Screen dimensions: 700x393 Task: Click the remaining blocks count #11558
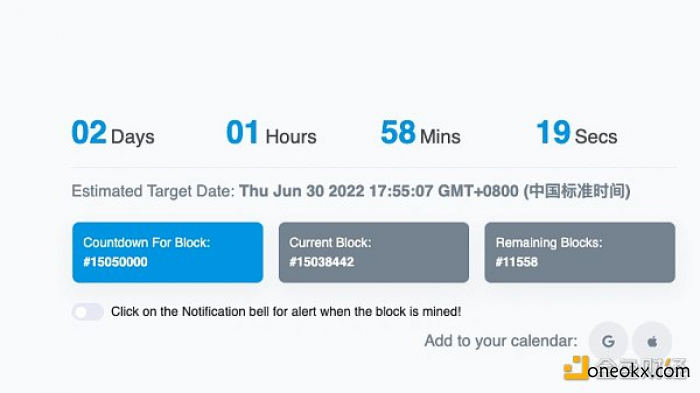[x=517, y=262]
